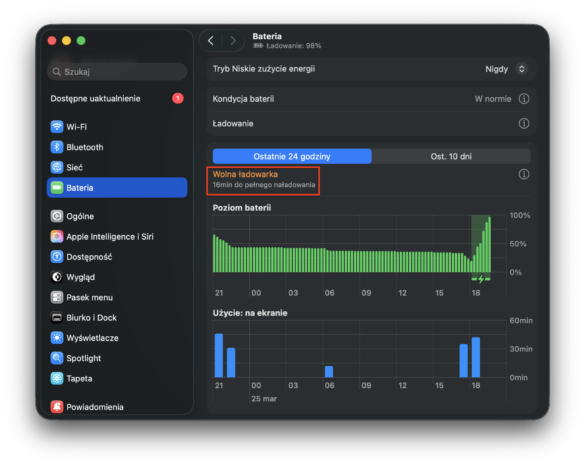Open Tryb Niskie zużycie energii popup Nigdy
Screen dimensions: 585x467
click(506, 69)
